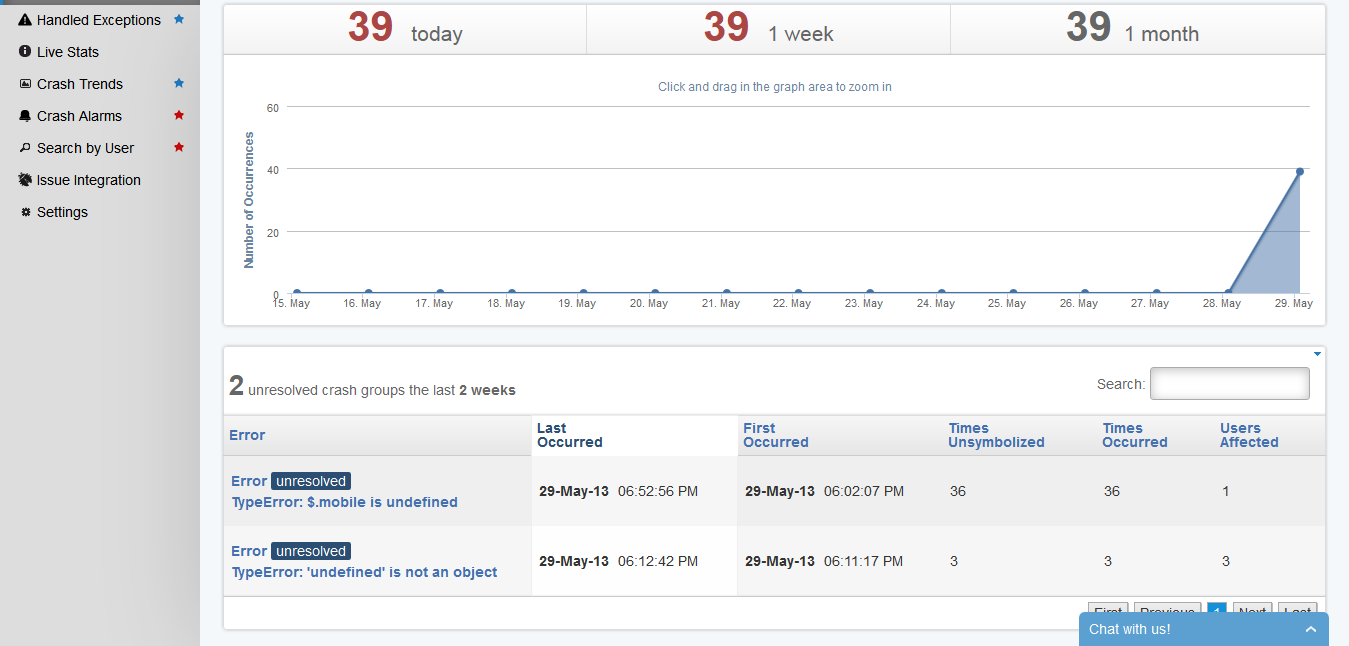Focus the crash groups Search field

pyautogui.click(x=1229, y=384)
